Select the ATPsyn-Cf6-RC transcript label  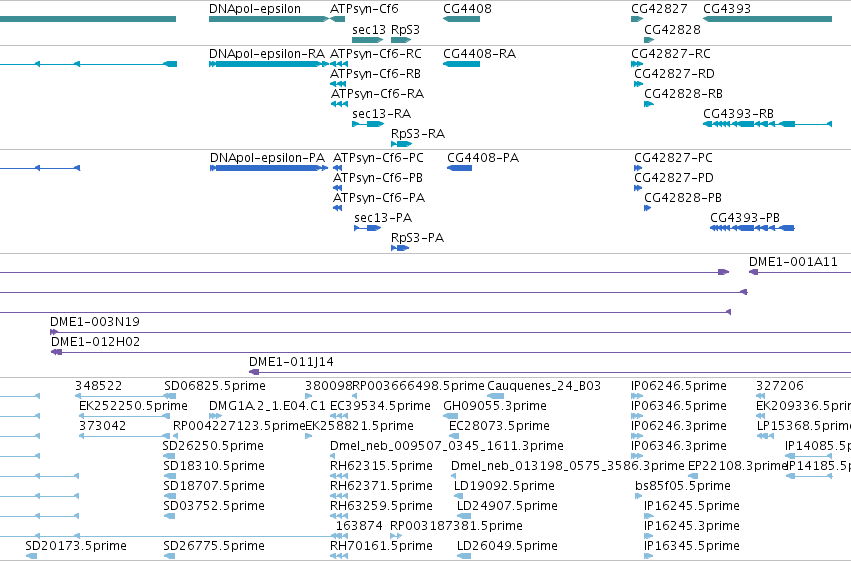coord(376,54)
